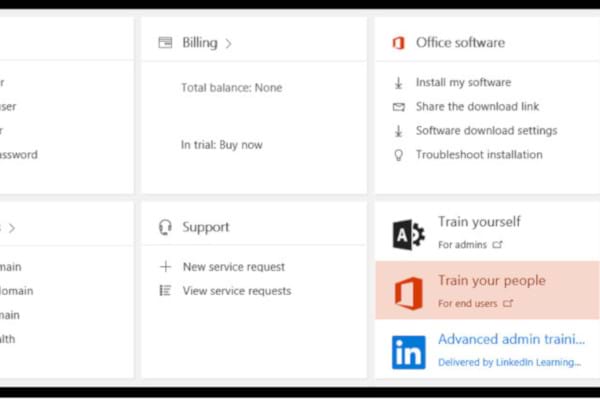Open Install my software link

[x=463, y=82]
